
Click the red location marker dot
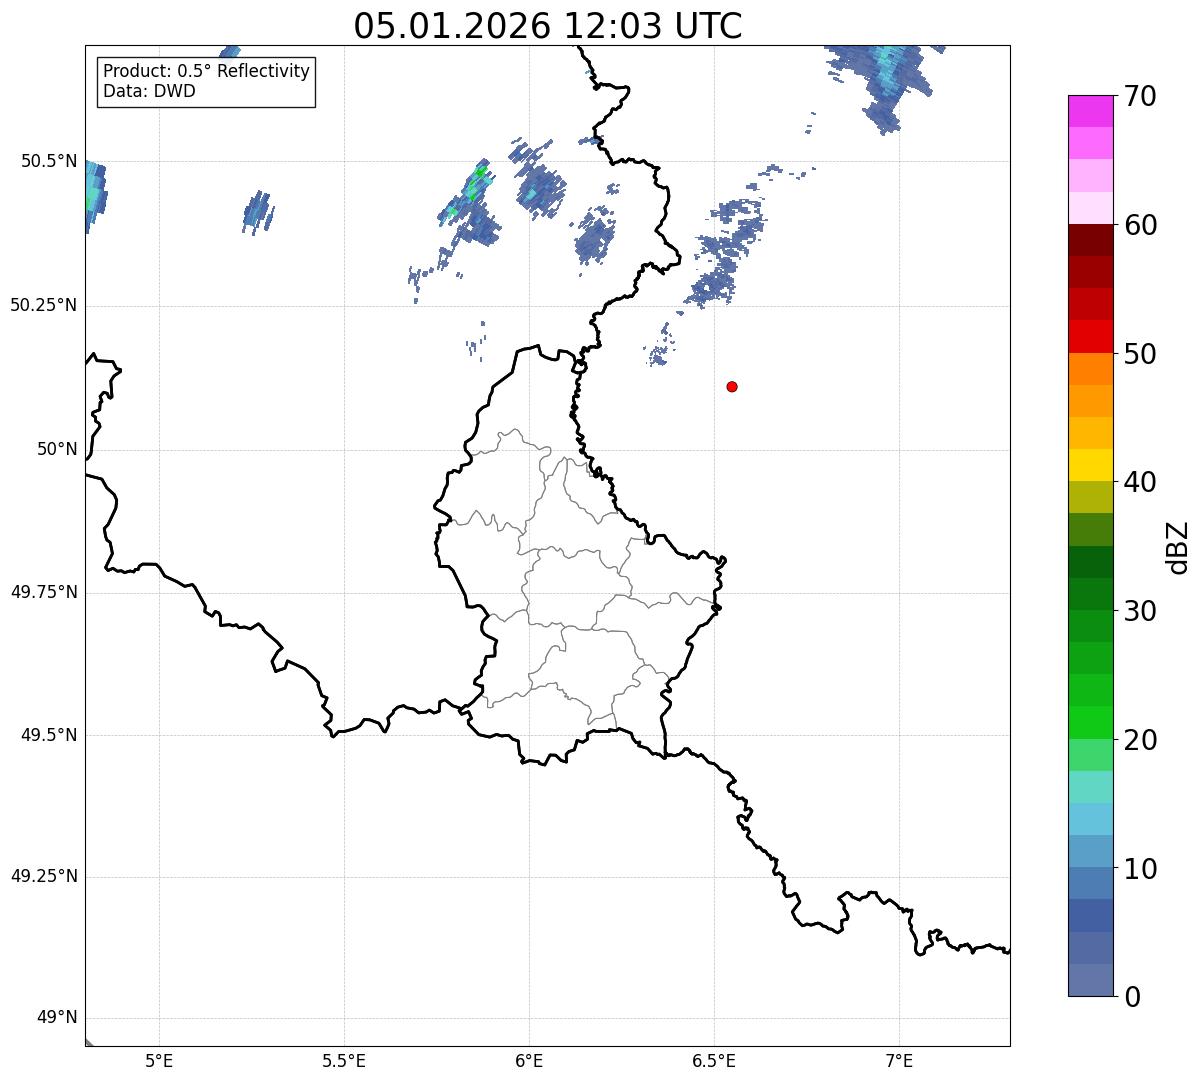click(x=732, y=386)
